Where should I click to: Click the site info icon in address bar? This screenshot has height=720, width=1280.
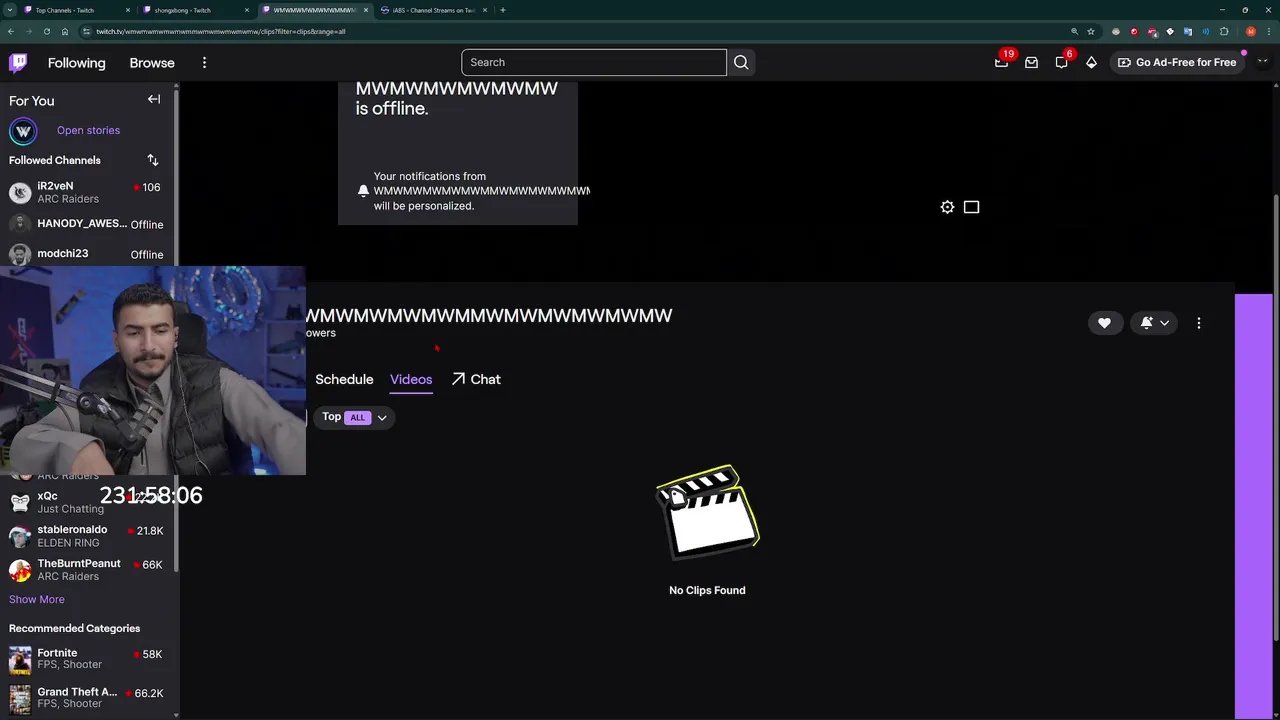84,31
